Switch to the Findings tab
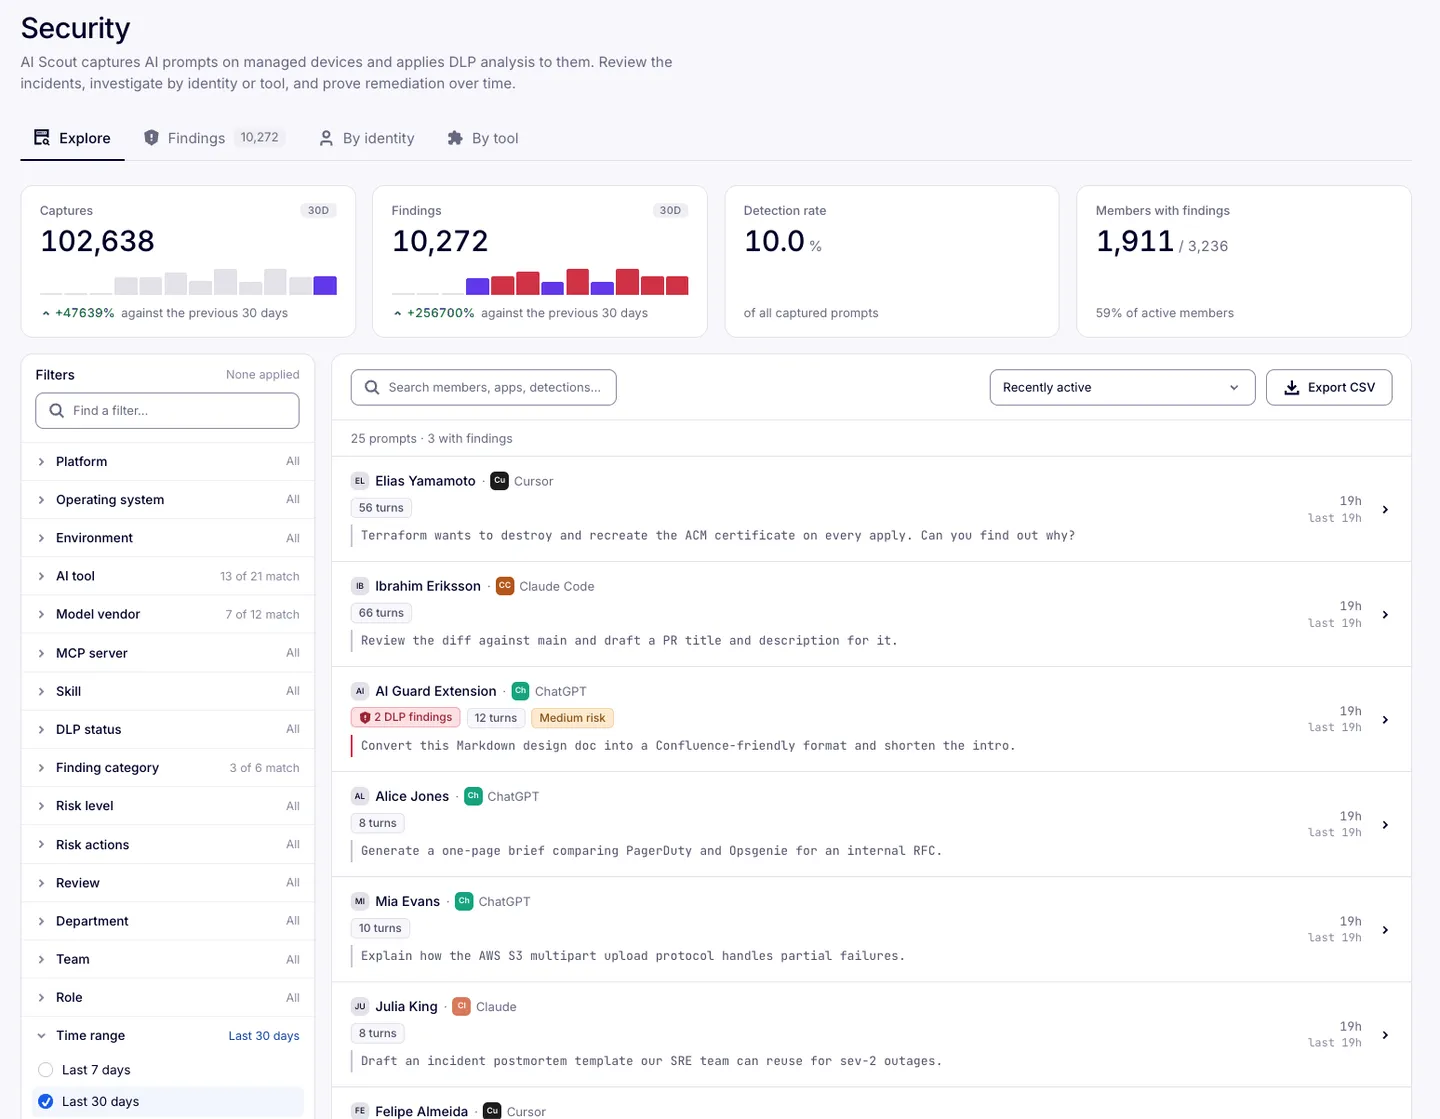This screenshot has width=1440, height=1119. coord(214,138)
